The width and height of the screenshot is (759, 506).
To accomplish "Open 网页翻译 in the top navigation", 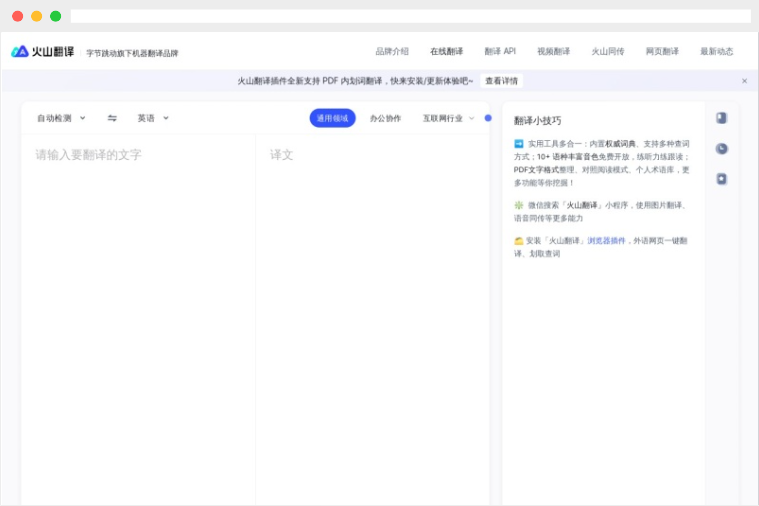I will pos(662,51).
